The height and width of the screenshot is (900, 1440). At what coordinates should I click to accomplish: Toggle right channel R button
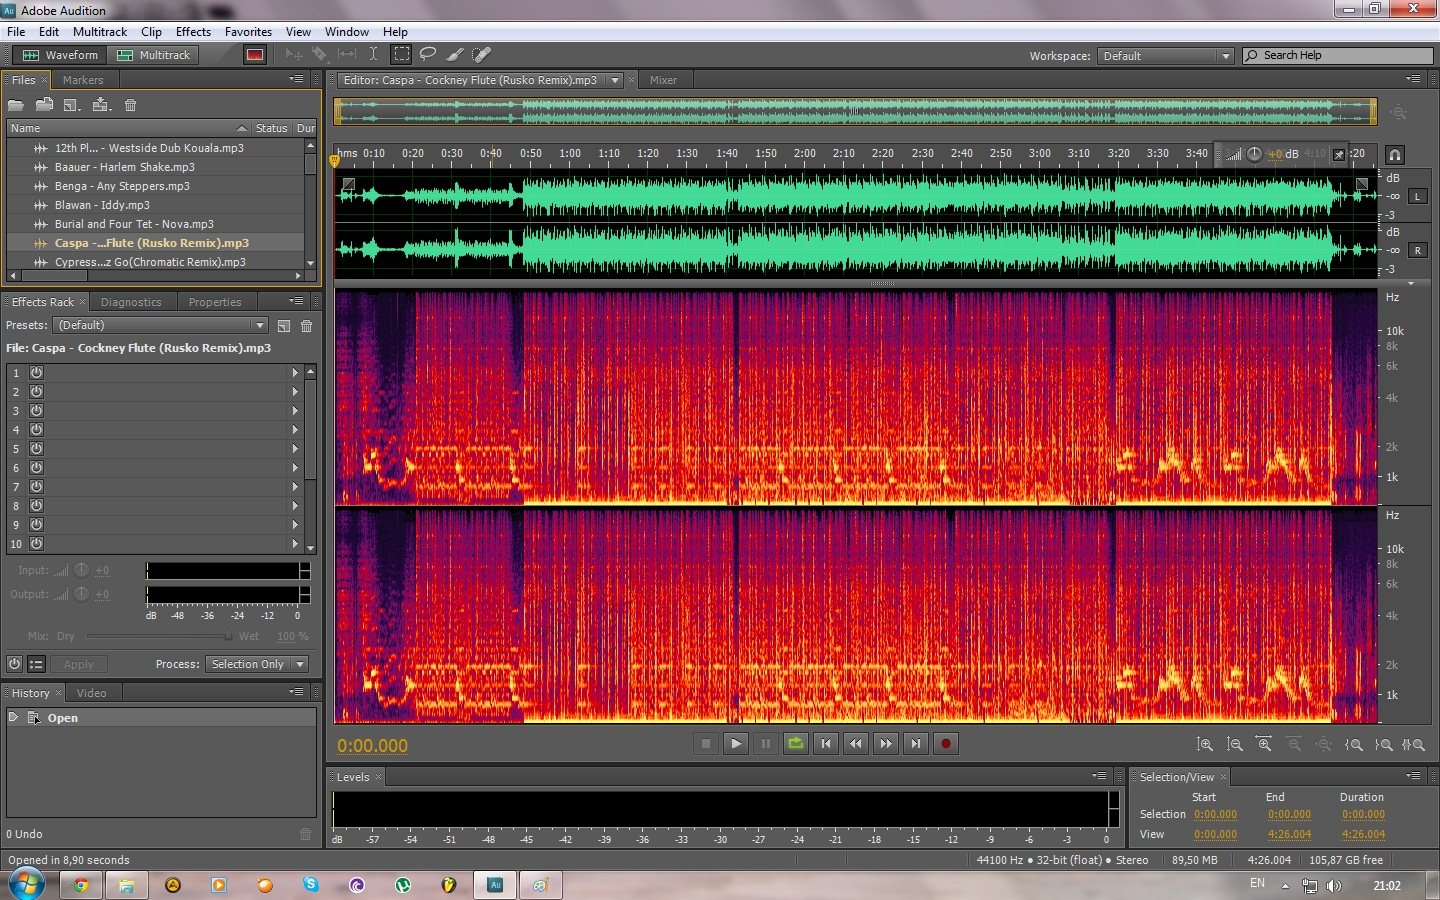click(1417, 250)
